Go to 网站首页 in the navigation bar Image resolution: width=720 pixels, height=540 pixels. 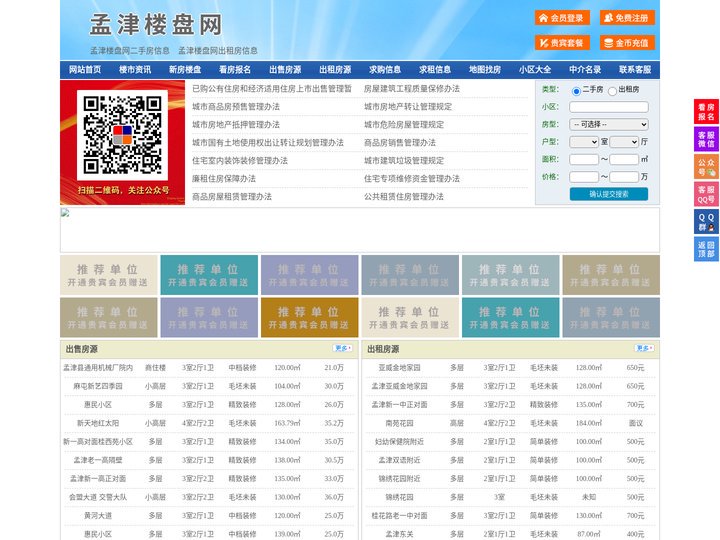[x=85, y=70]
